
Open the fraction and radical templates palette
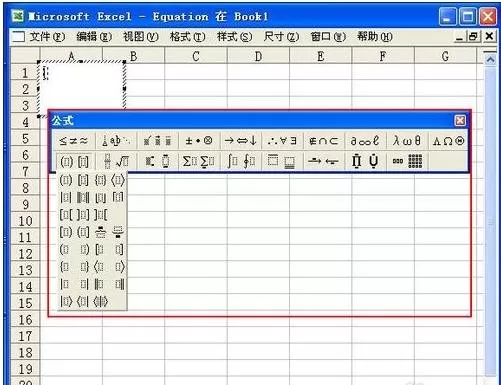click(x=116, y=162)
